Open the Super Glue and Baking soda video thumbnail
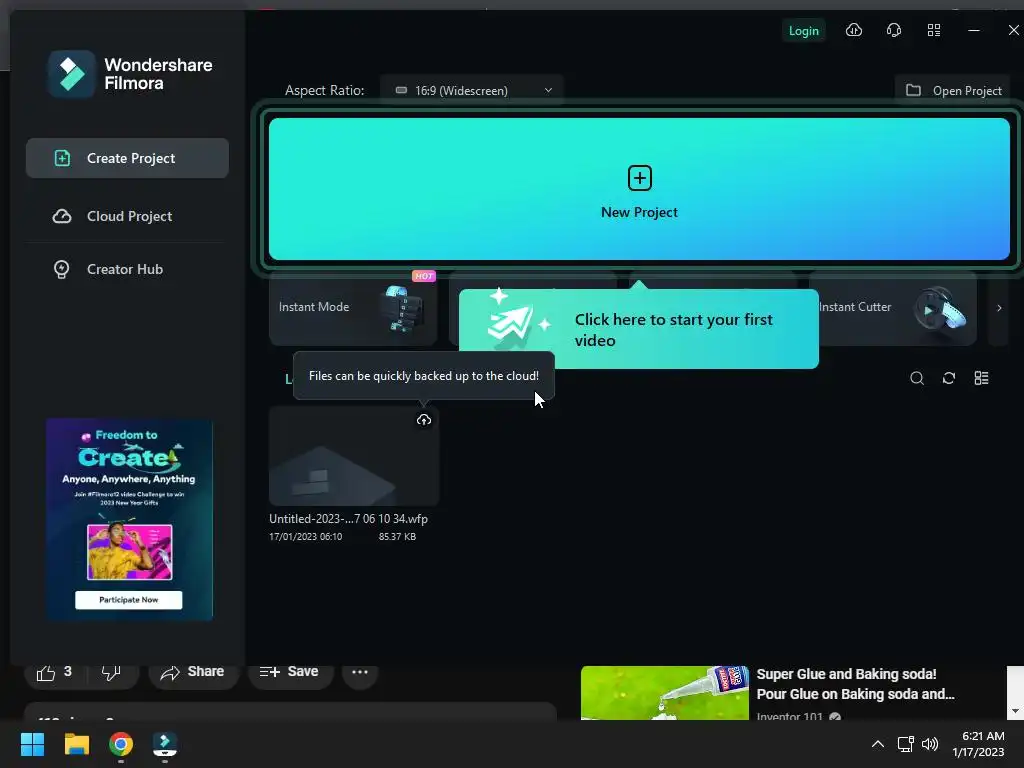 (665, 693)
